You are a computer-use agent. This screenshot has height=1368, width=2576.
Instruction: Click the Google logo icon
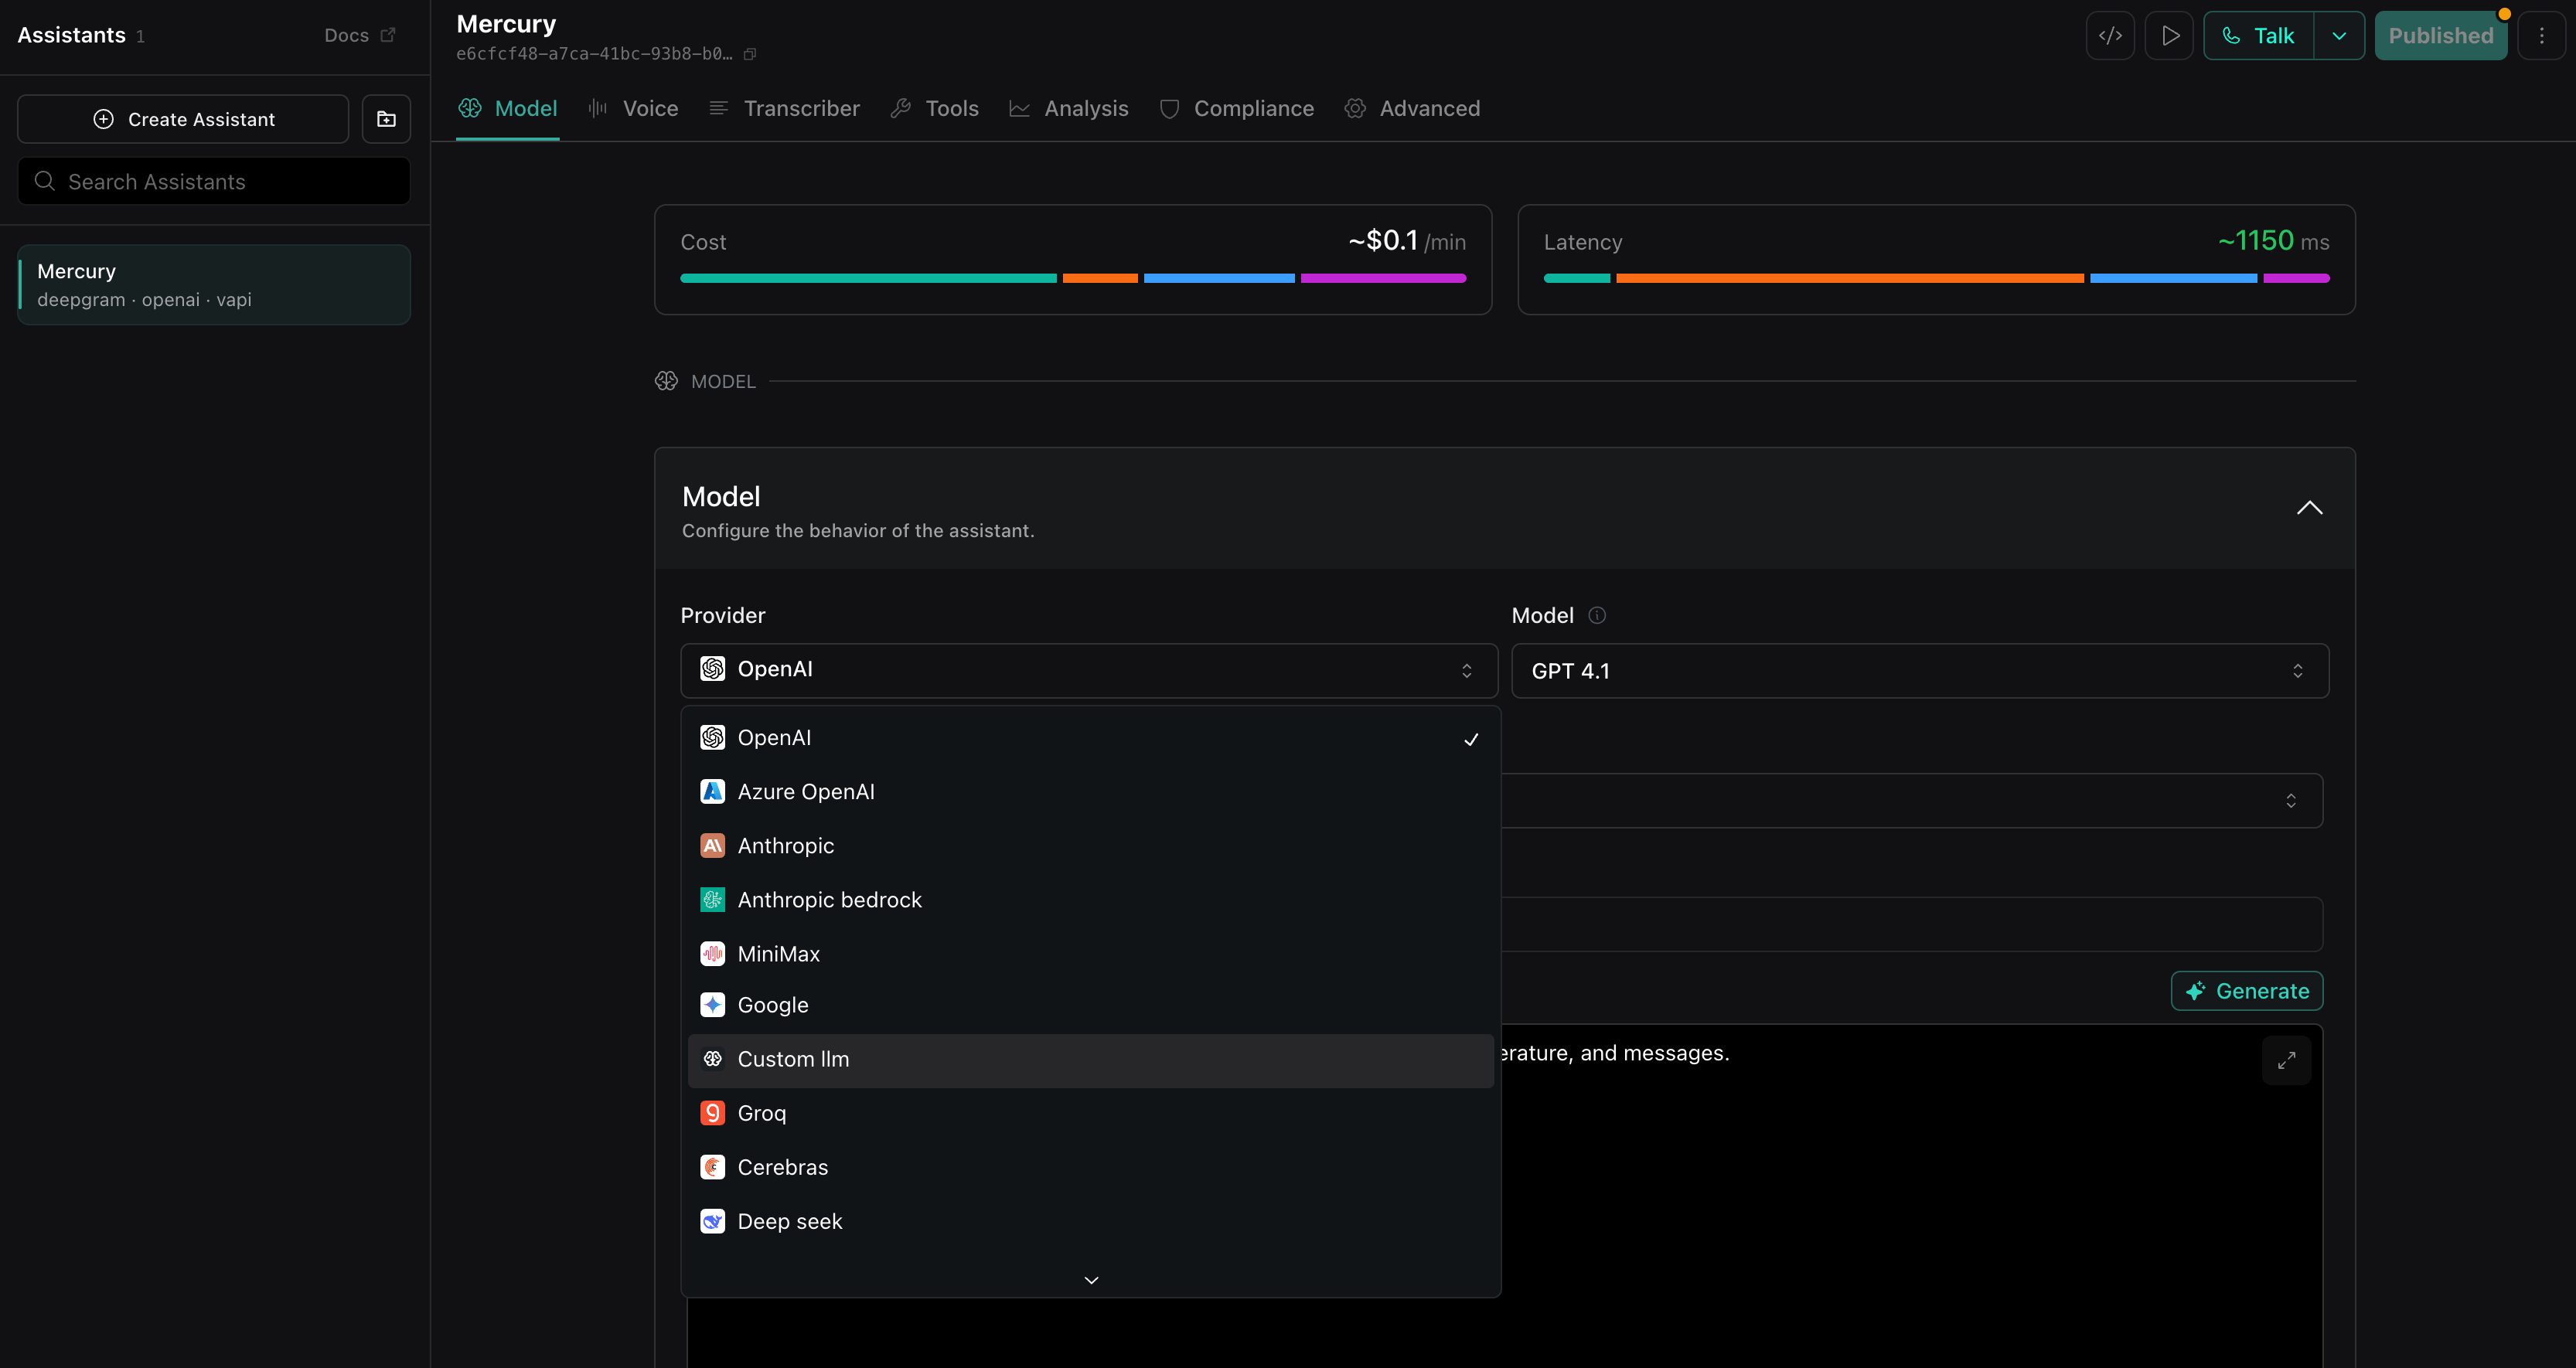pyautogui.click(x=712, y=1005)
